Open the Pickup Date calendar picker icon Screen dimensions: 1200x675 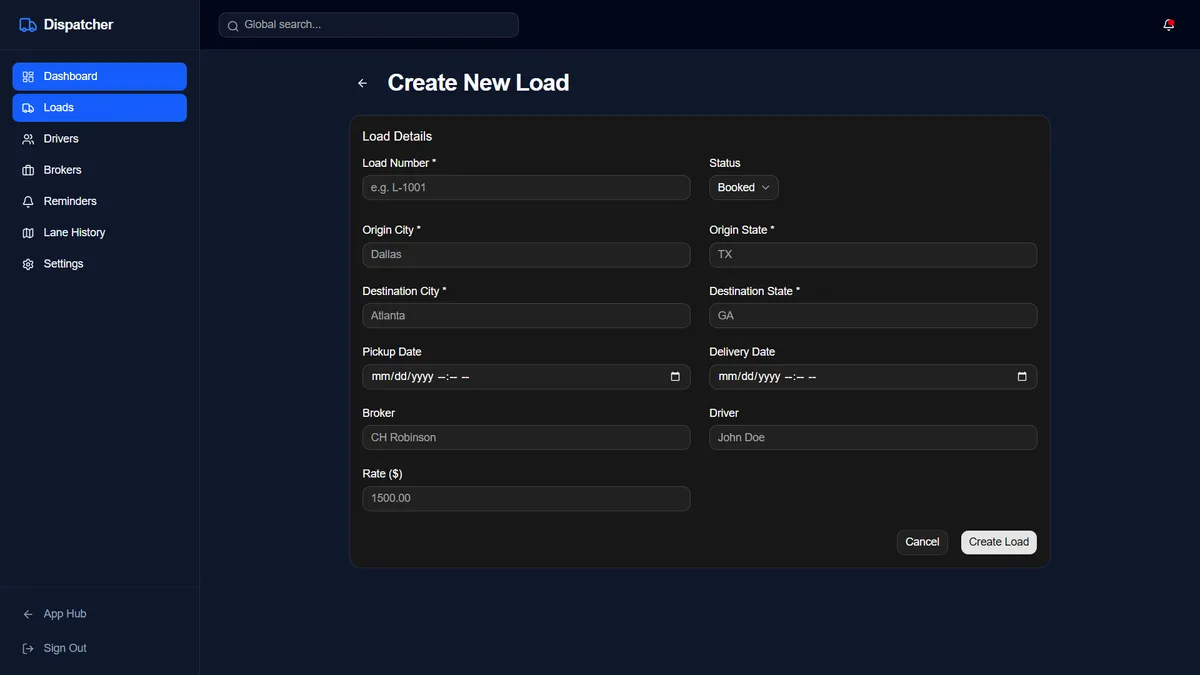click(675, 377)
